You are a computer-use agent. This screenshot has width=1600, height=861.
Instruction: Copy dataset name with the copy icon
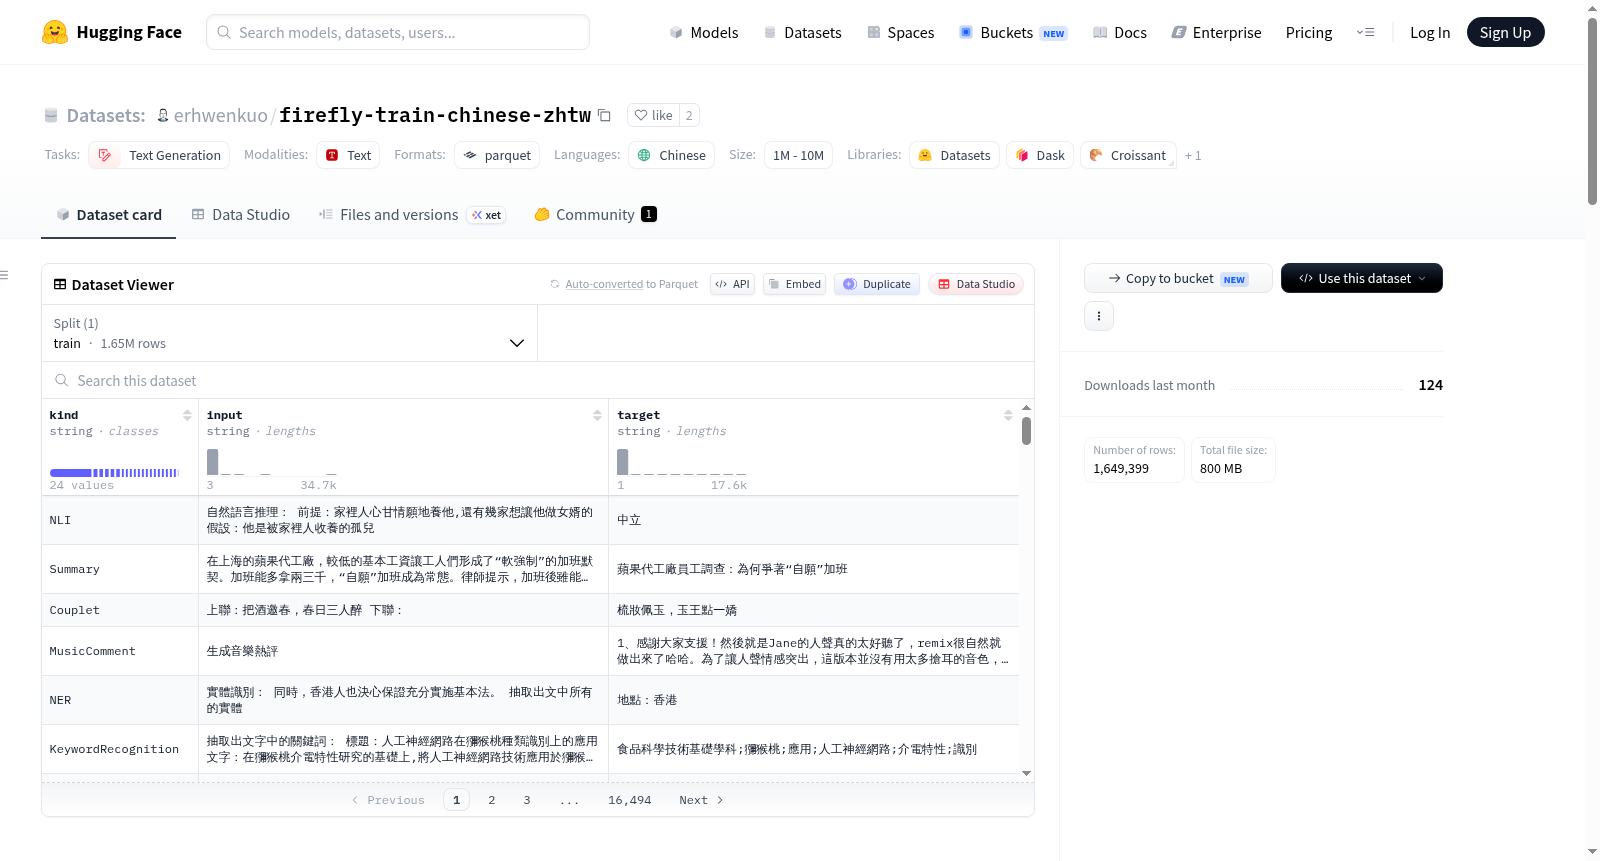(604, 115)
